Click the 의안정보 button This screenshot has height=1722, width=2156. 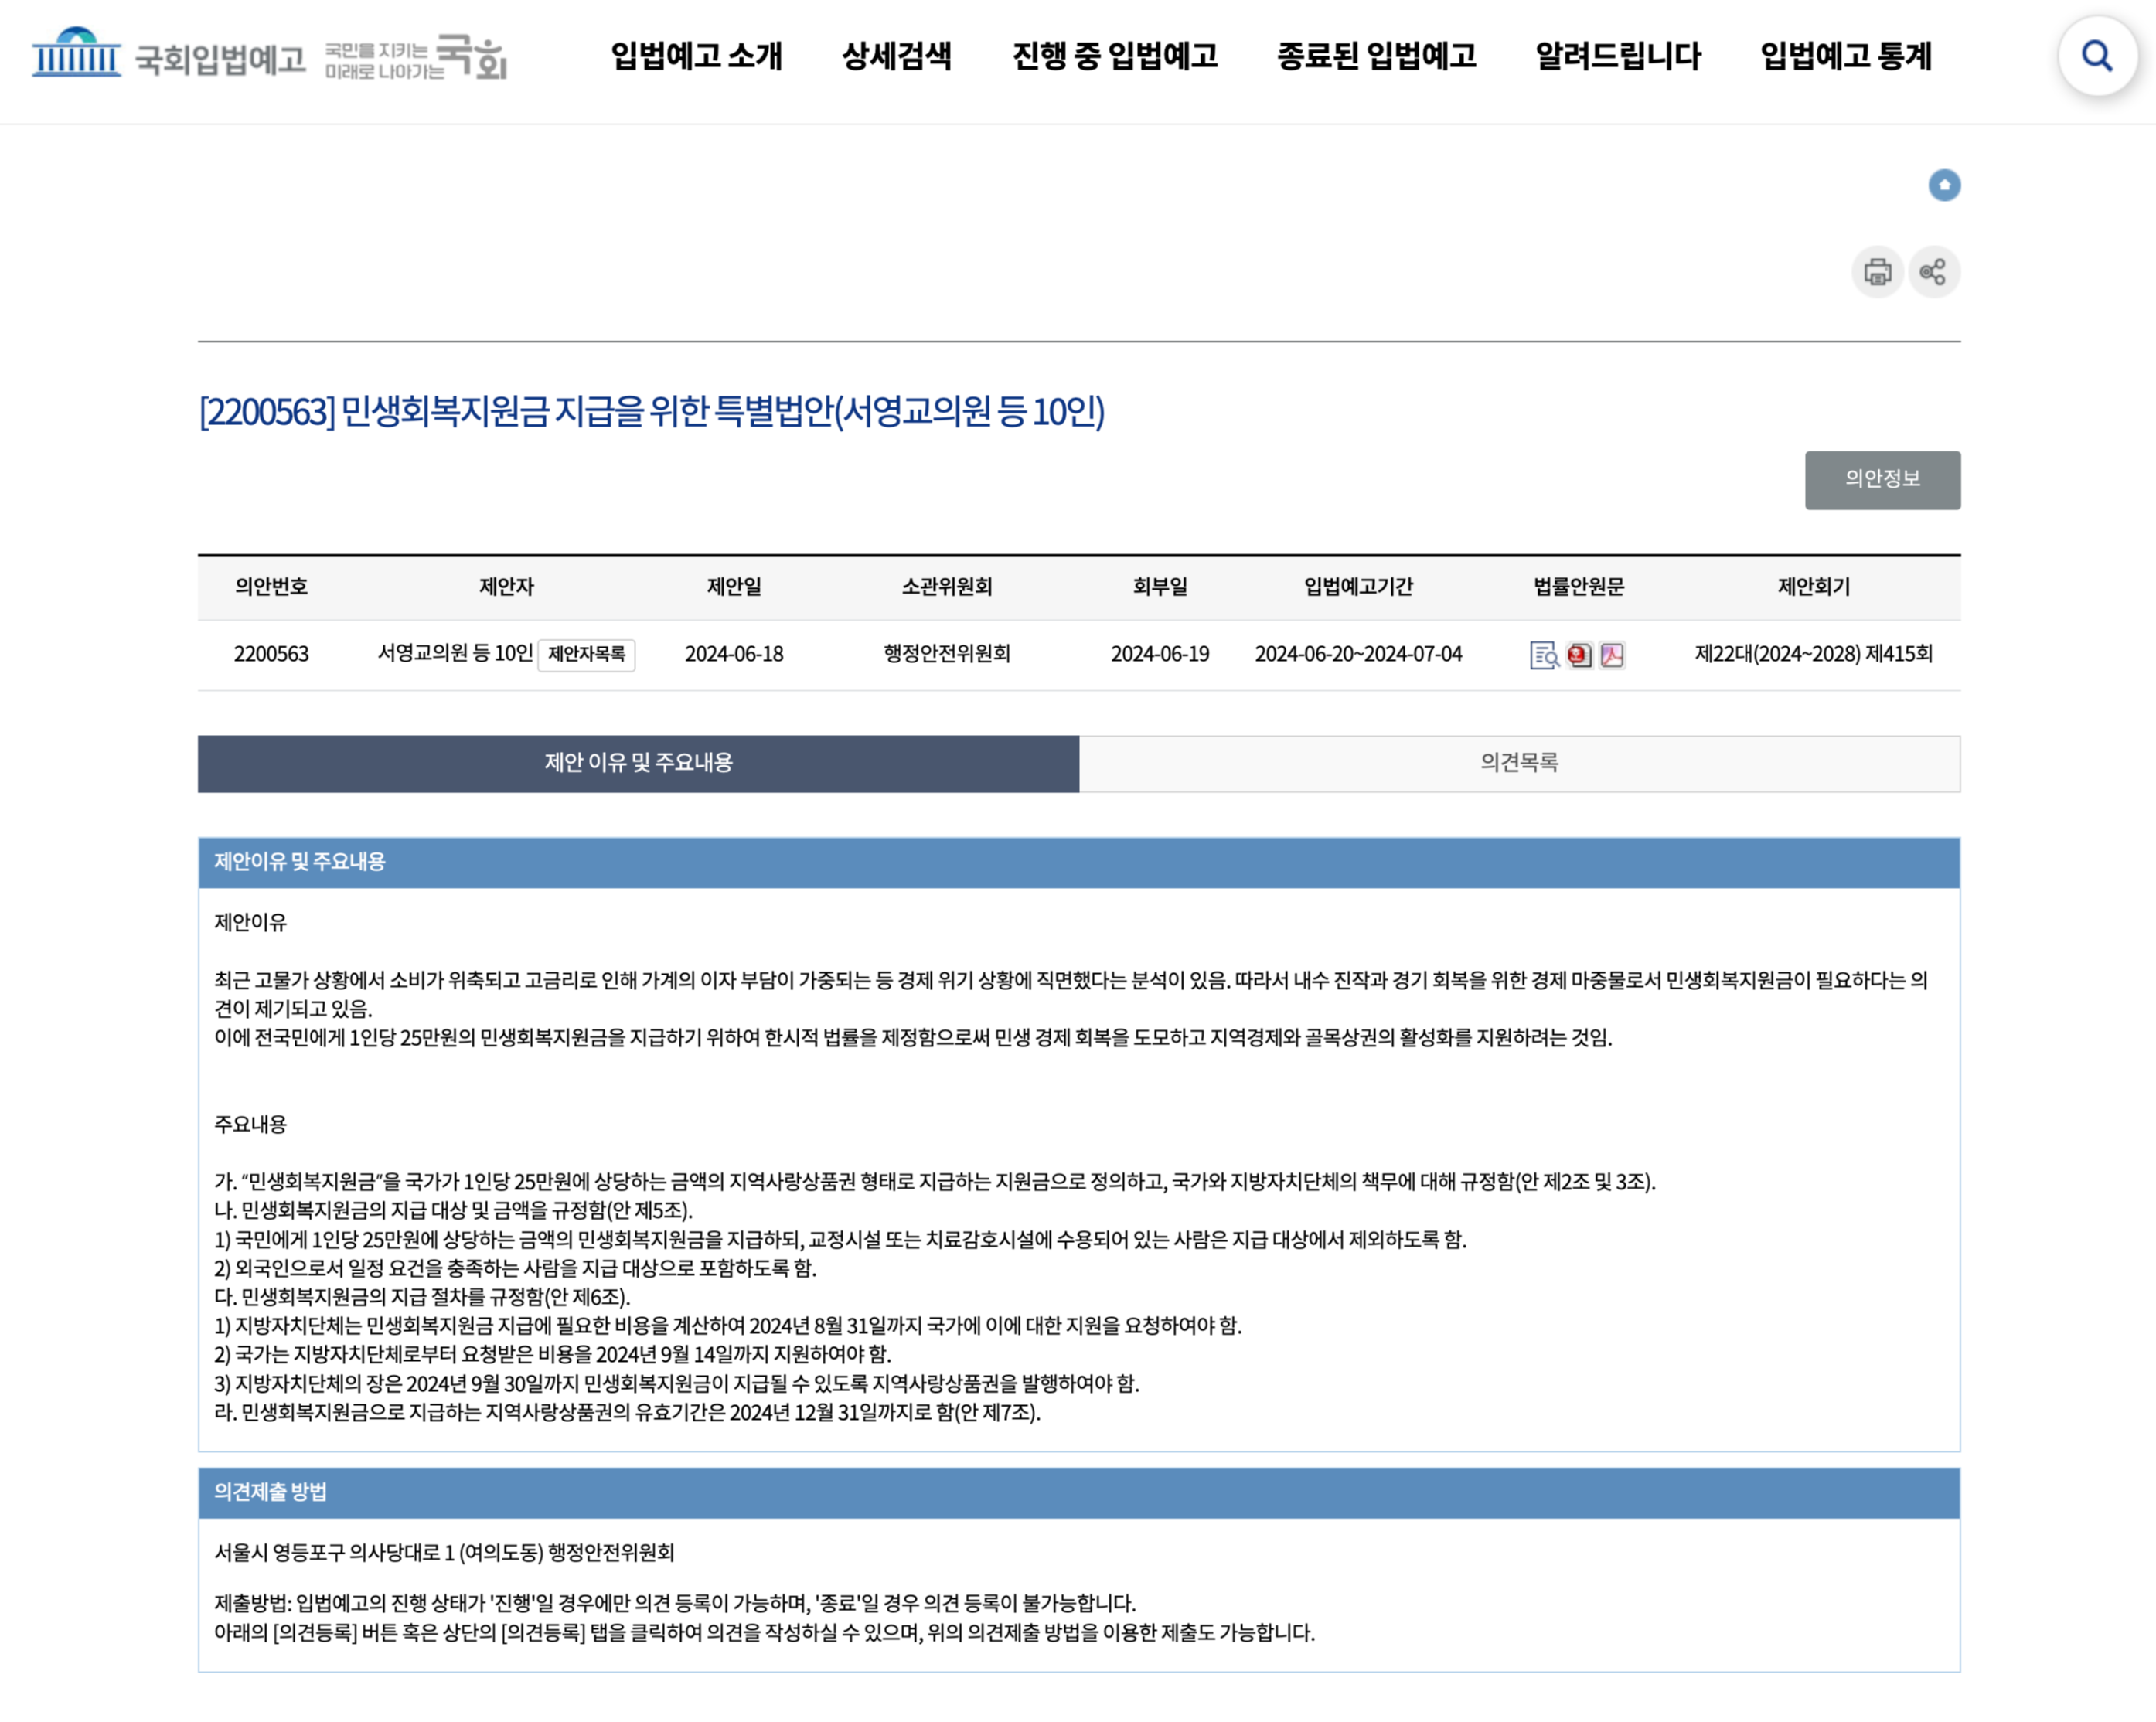1882,480
